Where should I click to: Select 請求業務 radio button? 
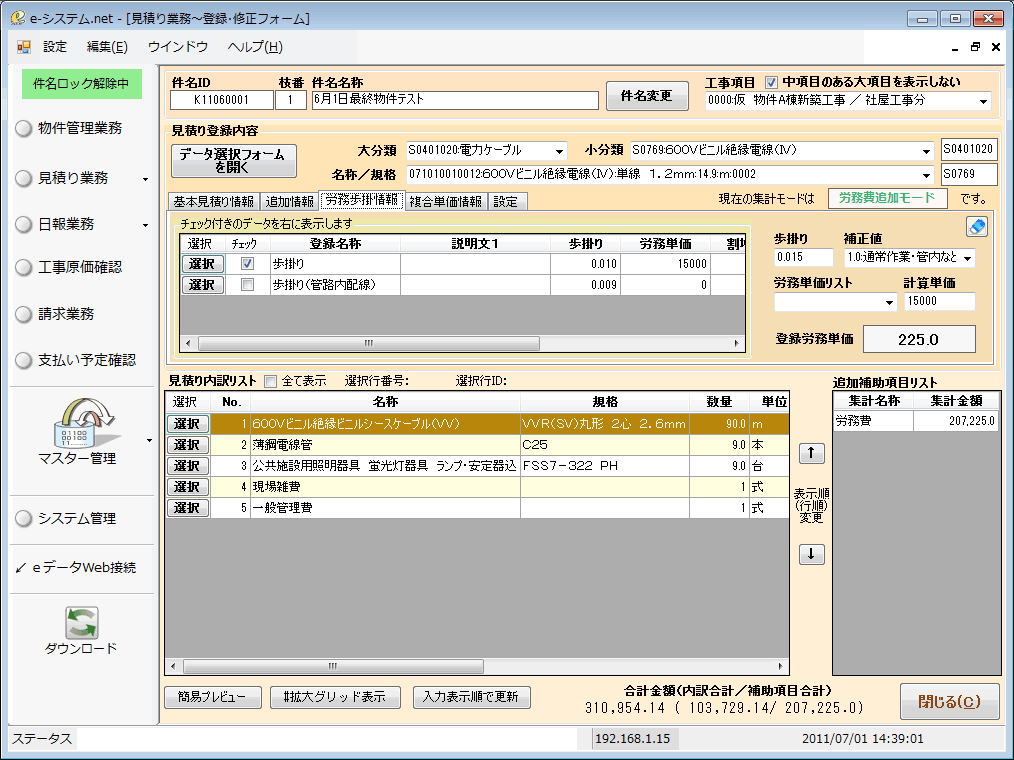coord(24,314)
